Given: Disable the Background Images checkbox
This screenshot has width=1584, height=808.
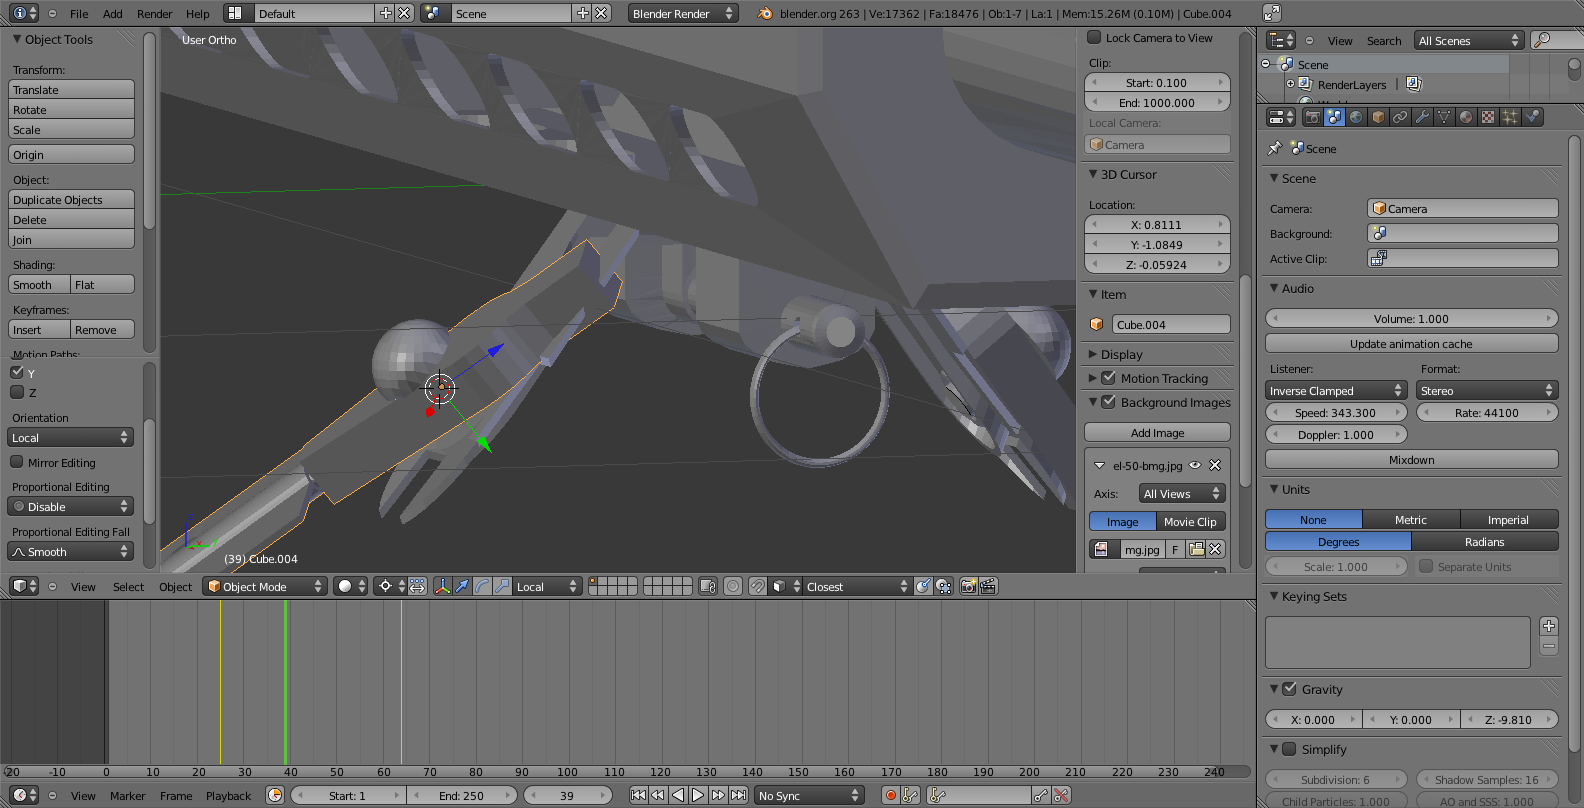Looking at the screenshot, I should click(1108, 402).
